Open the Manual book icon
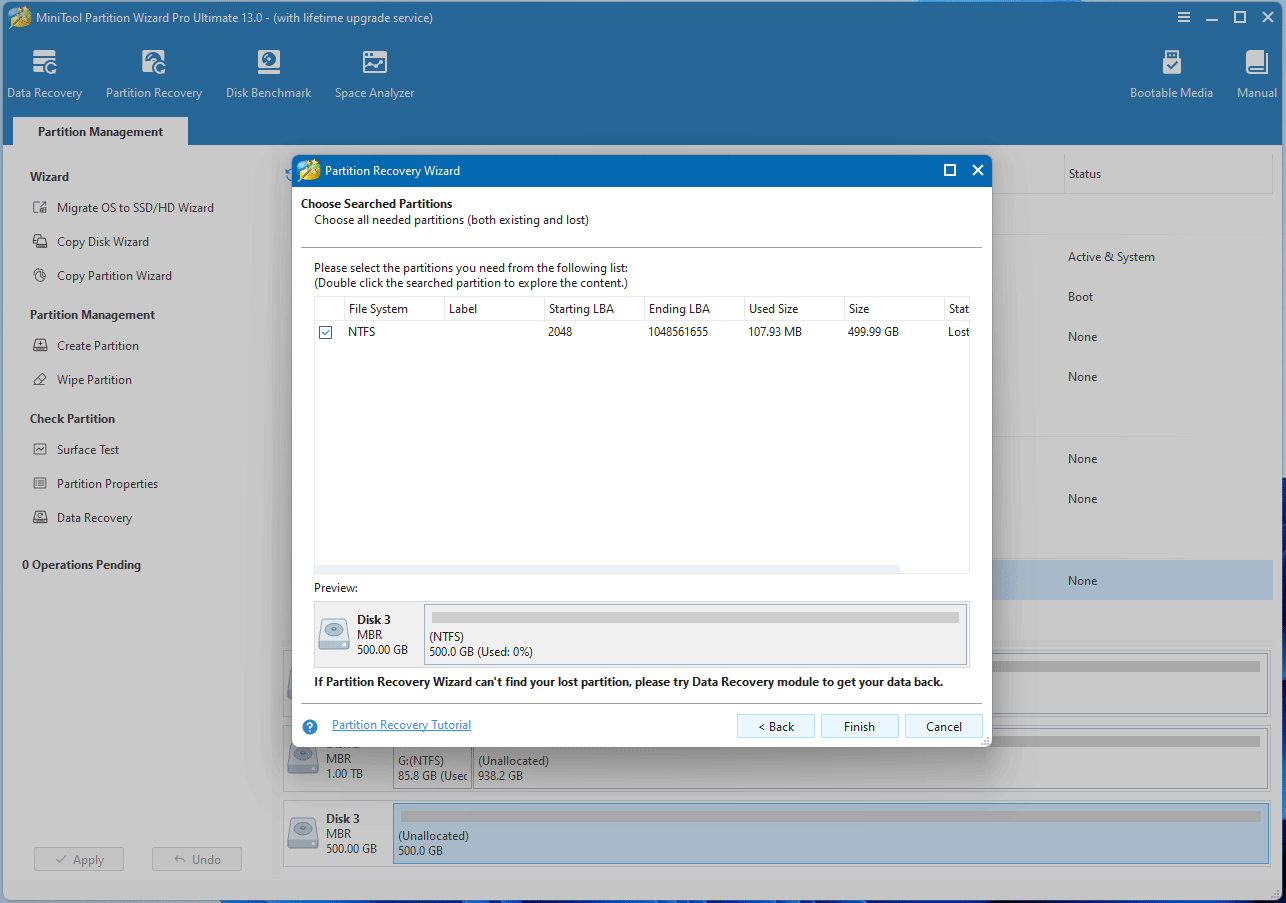 [x=1256, y=64]
